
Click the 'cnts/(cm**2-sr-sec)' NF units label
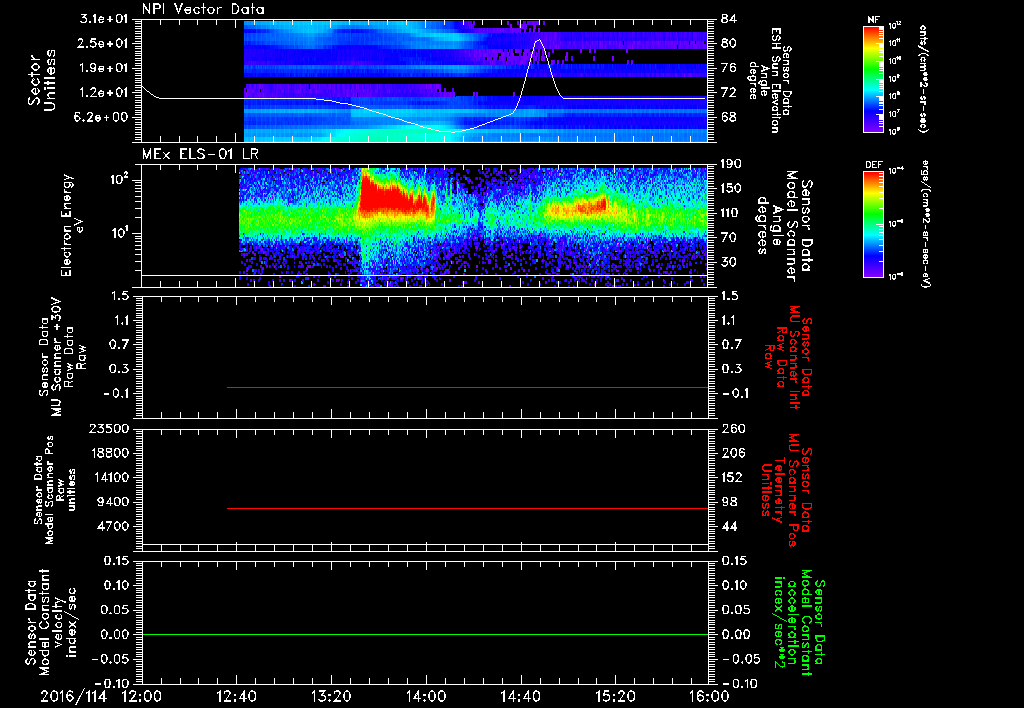pyautogui.click(x=924, y=78)
